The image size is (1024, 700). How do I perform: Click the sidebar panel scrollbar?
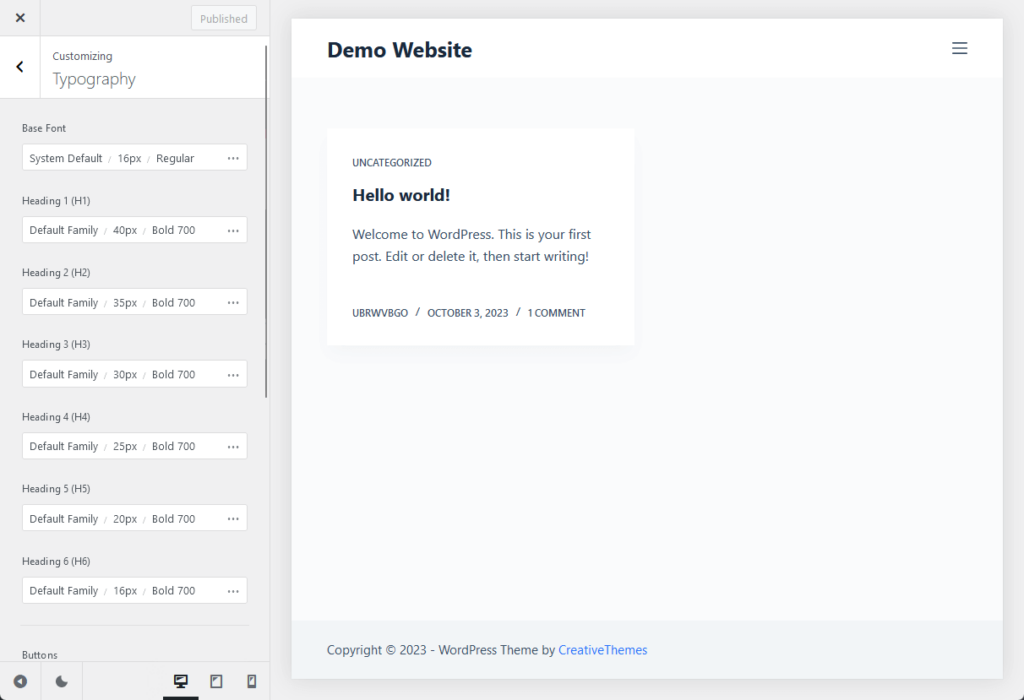266,222
